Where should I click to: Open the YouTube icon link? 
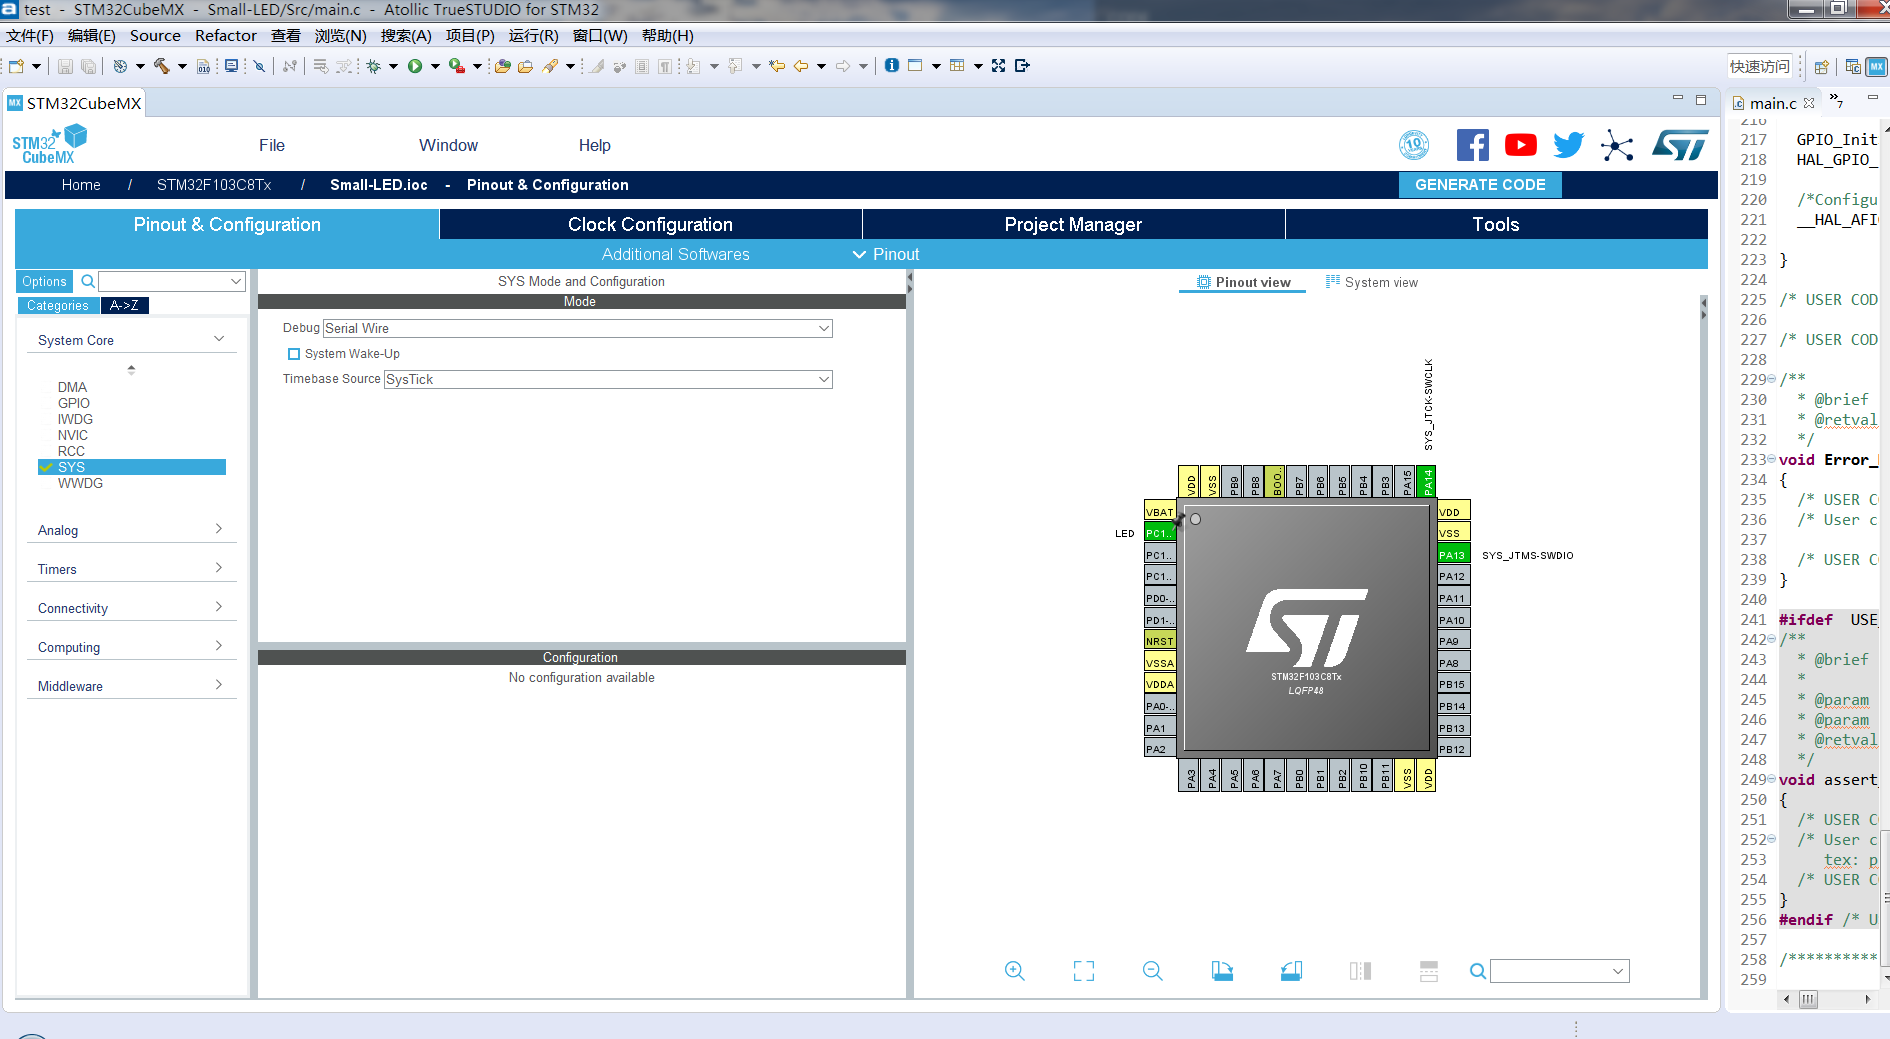pos(1520,145)
